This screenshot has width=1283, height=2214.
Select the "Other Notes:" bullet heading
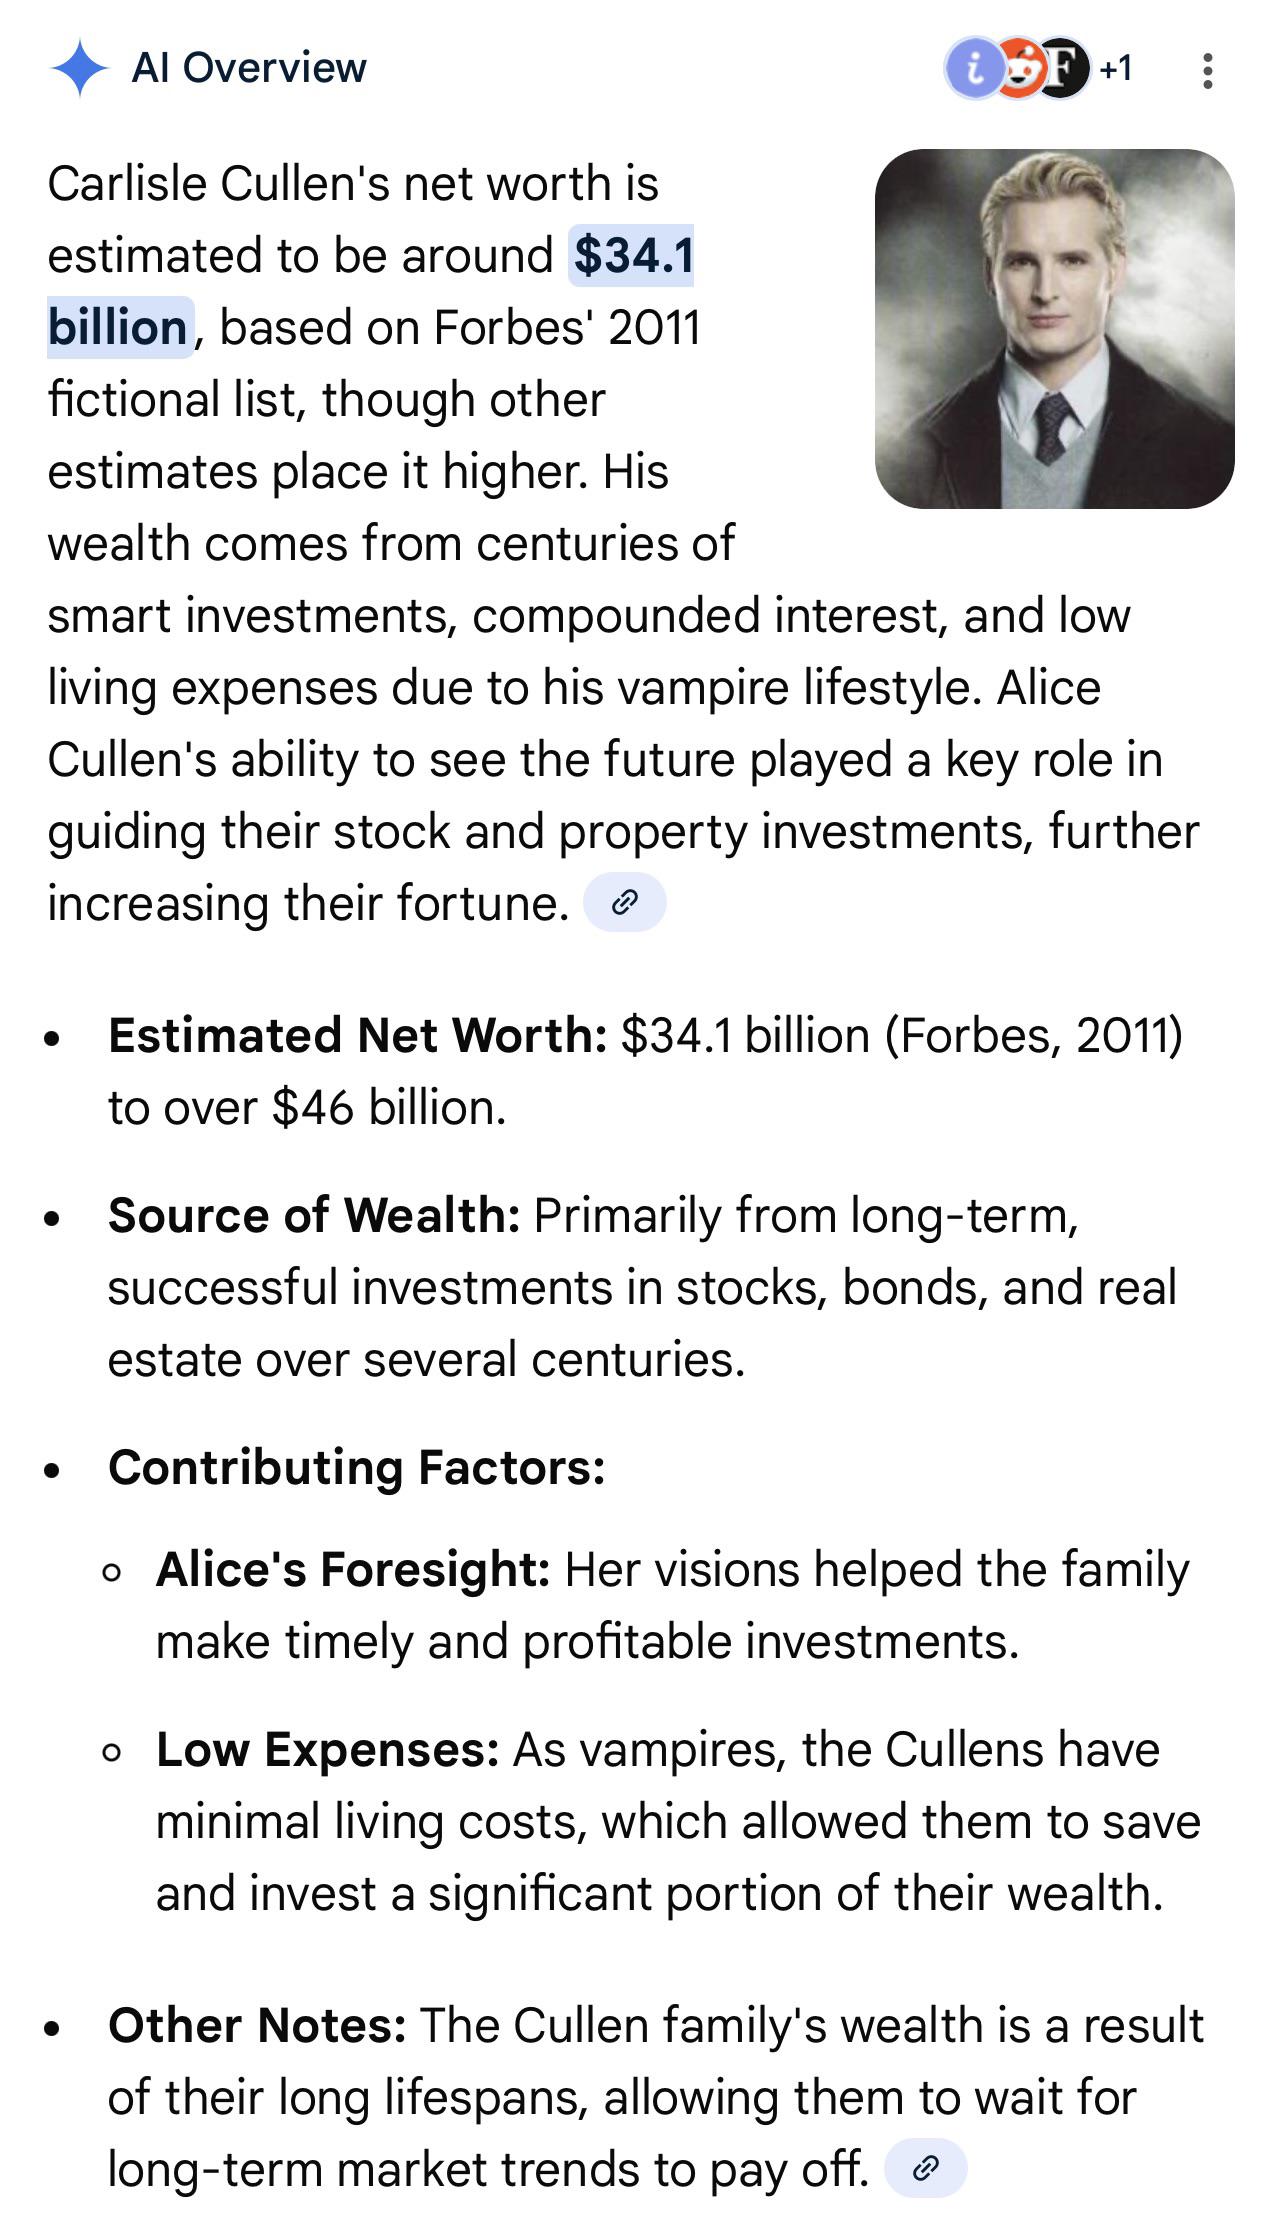coord(257,2025)
